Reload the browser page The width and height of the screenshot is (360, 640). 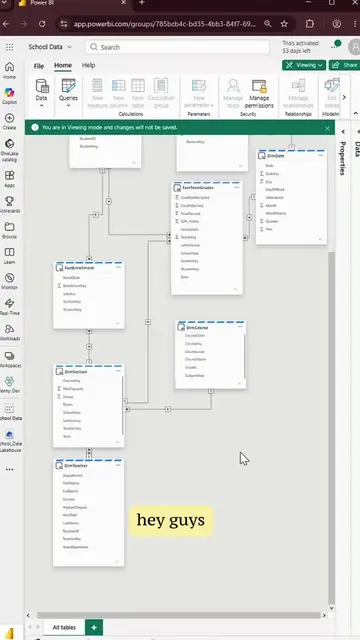(42, 24)
